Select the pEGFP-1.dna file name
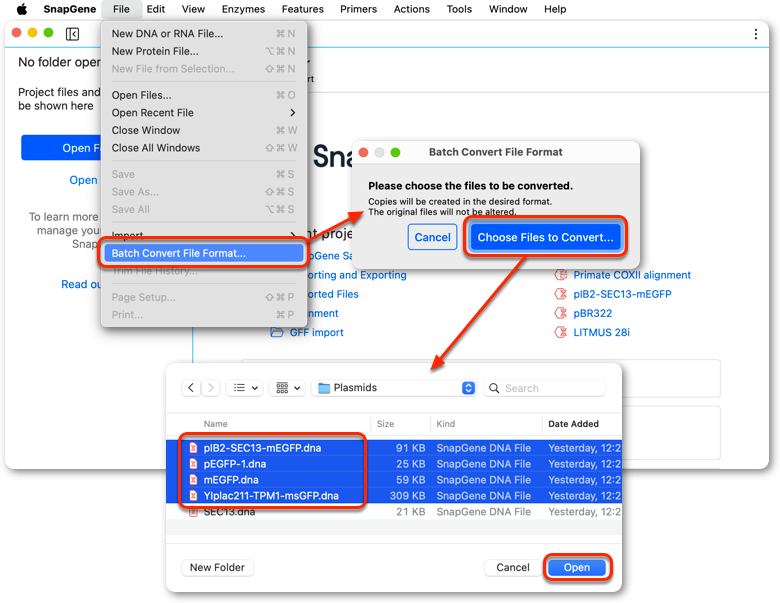The width and height of the screenshot is (780, 603). pos(235,464)
